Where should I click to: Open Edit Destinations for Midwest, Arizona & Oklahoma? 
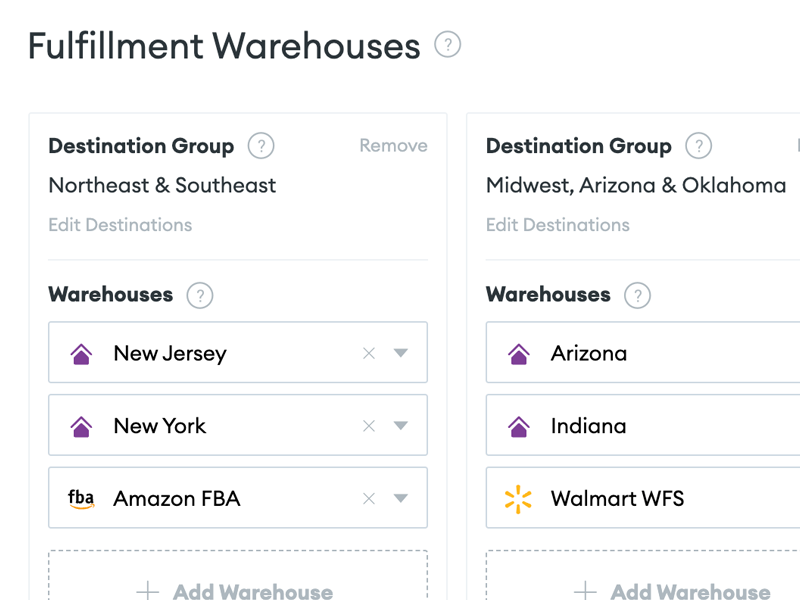(558, 225)
